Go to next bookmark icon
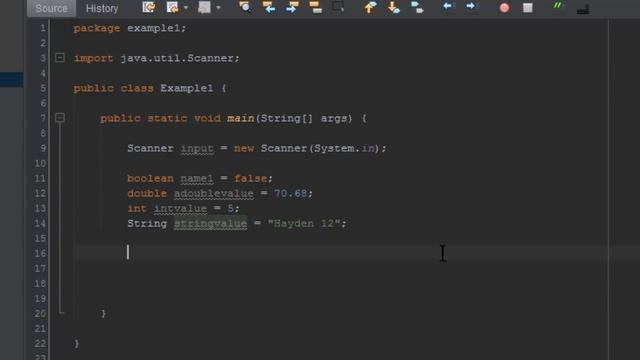 point(393,7)
